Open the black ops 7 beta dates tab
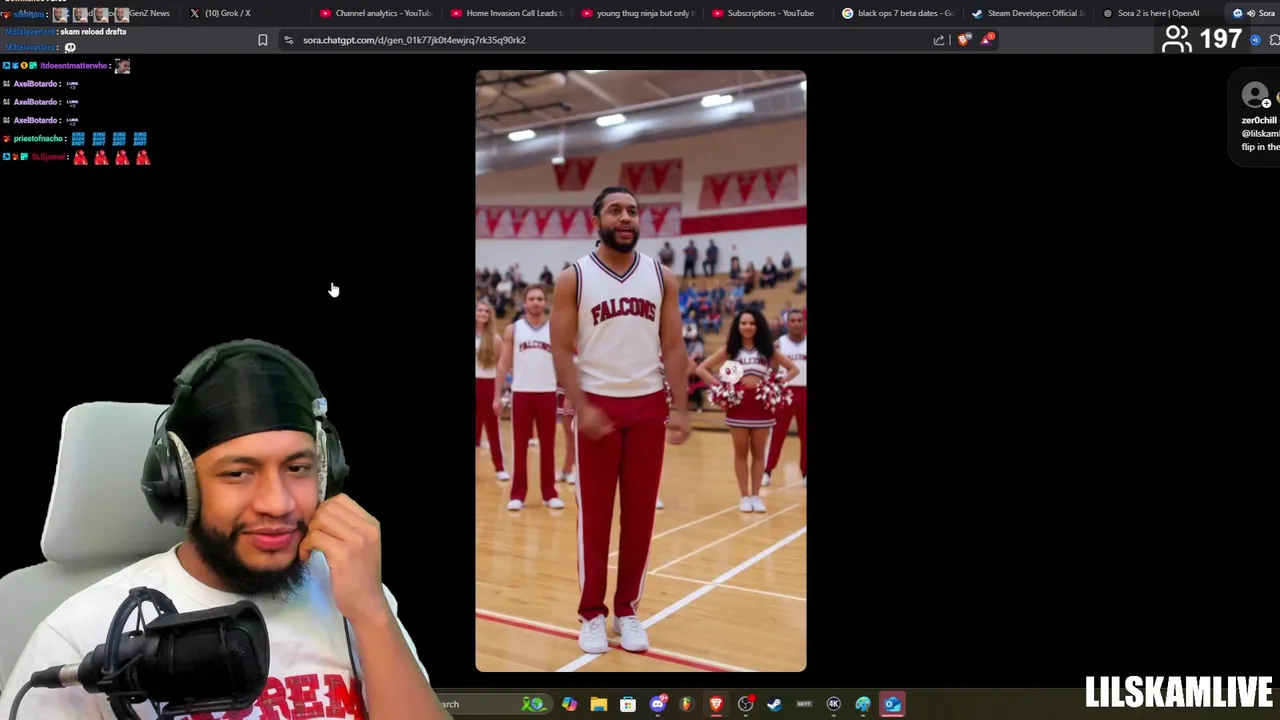1280x720 pixels. coord(899,13)
